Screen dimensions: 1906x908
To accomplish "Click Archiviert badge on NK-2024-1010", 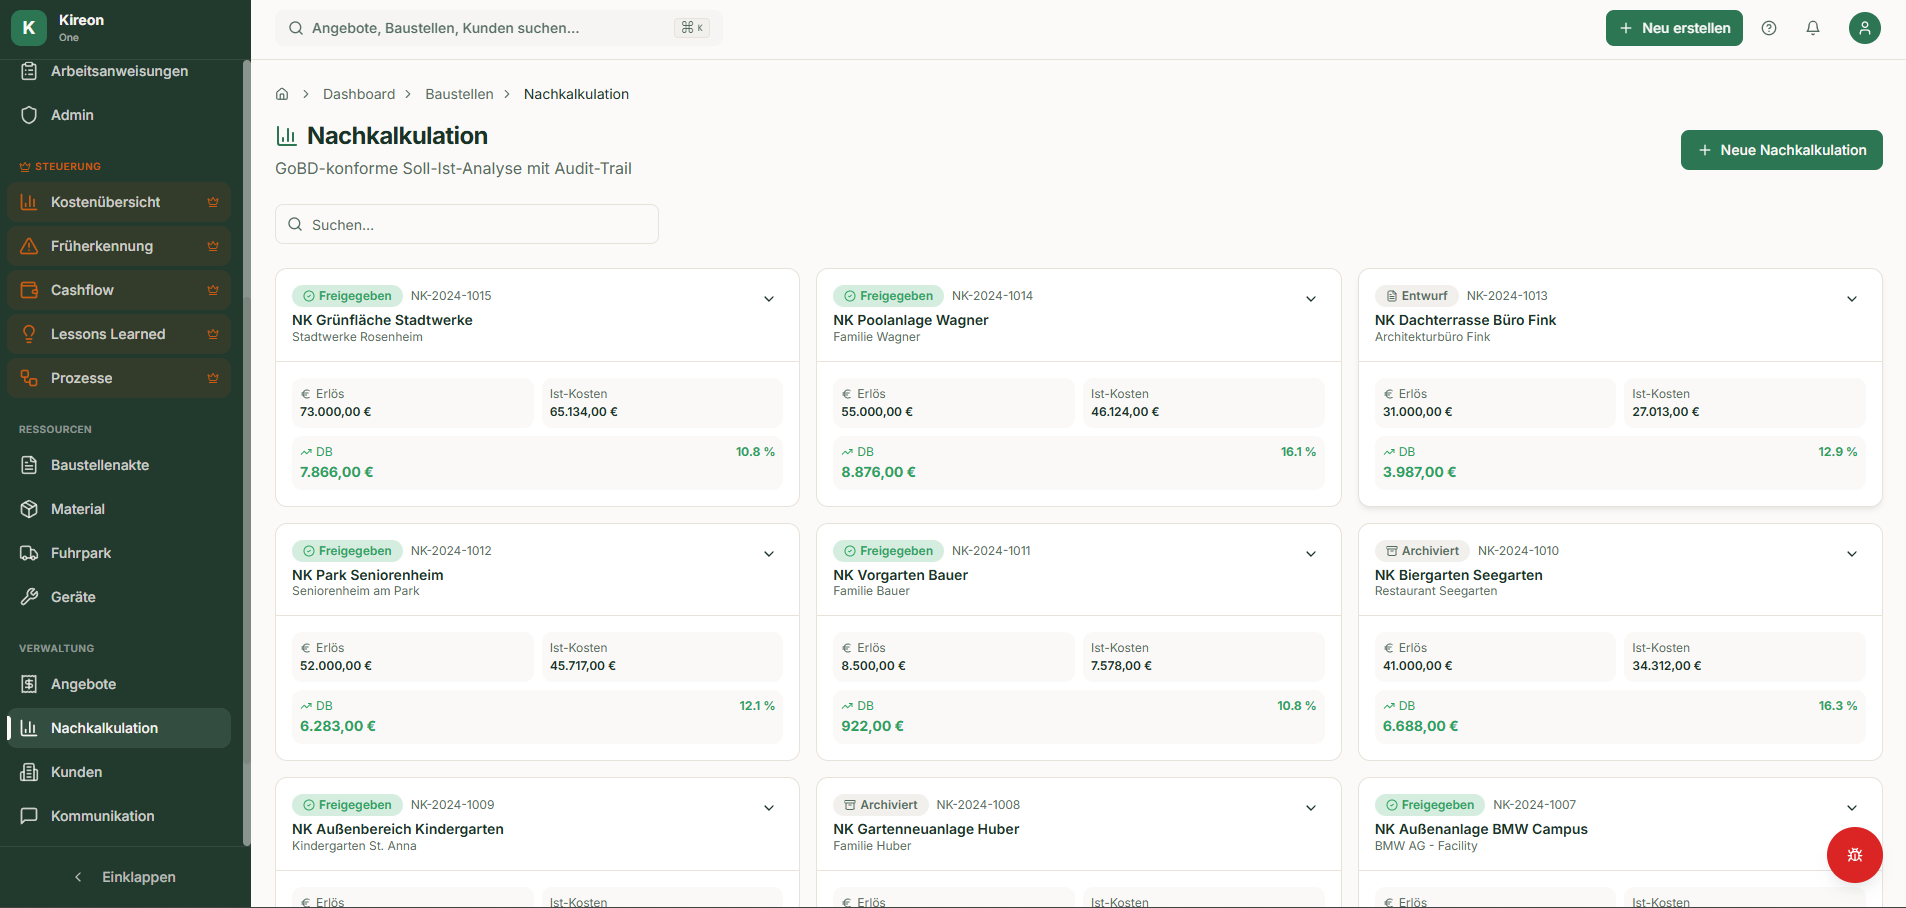I will (x=1422, y=551).
